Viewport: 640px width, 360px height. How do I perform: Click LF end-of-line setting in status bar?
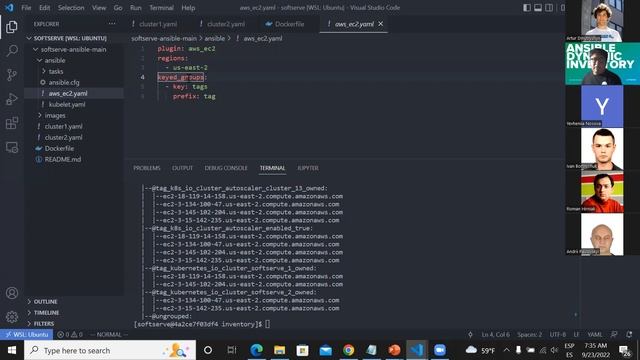pos(576,334)
